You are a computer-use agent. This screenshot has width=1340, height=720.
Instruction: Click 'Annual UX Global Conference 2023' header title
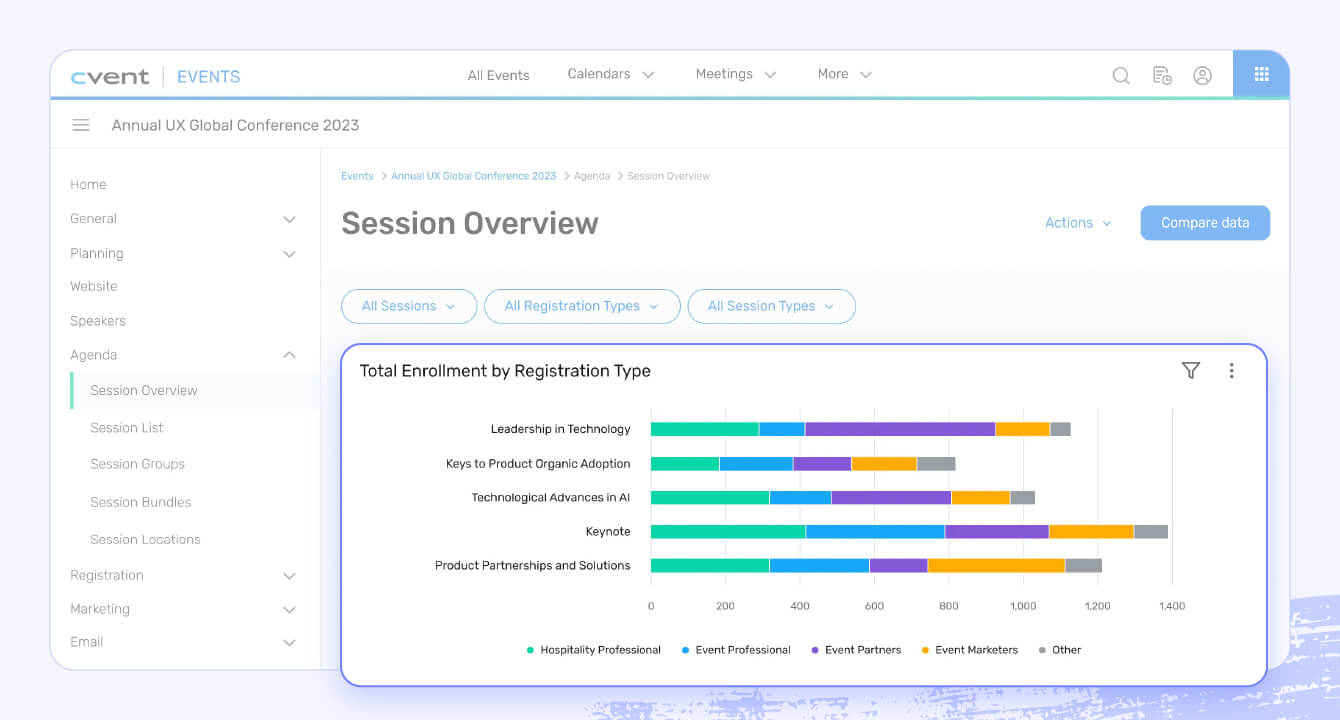(x=235, y=125)
